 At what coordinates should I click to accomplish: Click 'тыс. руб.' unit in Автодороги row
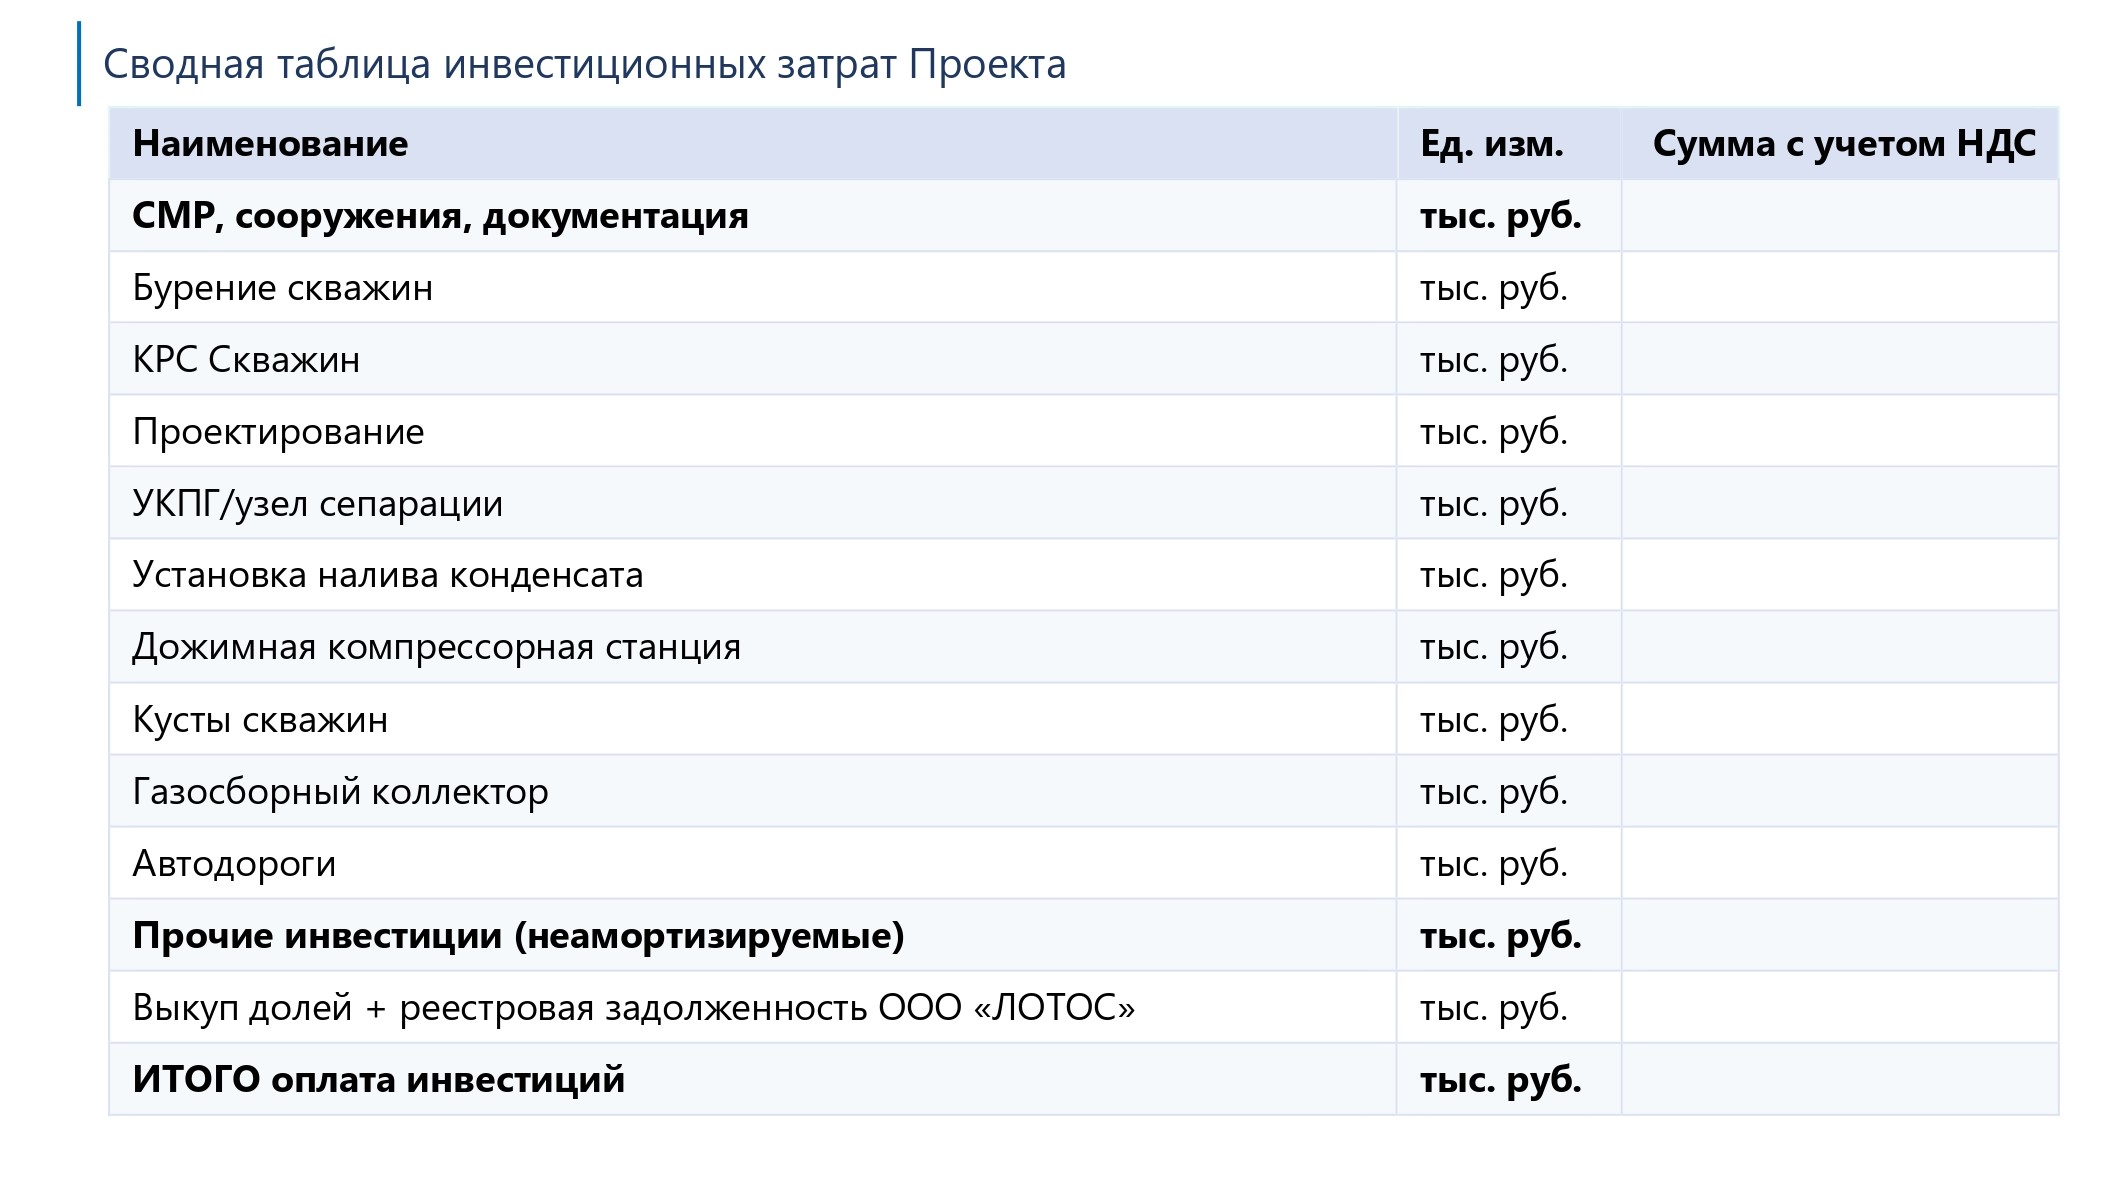[x=1493, y=864]
